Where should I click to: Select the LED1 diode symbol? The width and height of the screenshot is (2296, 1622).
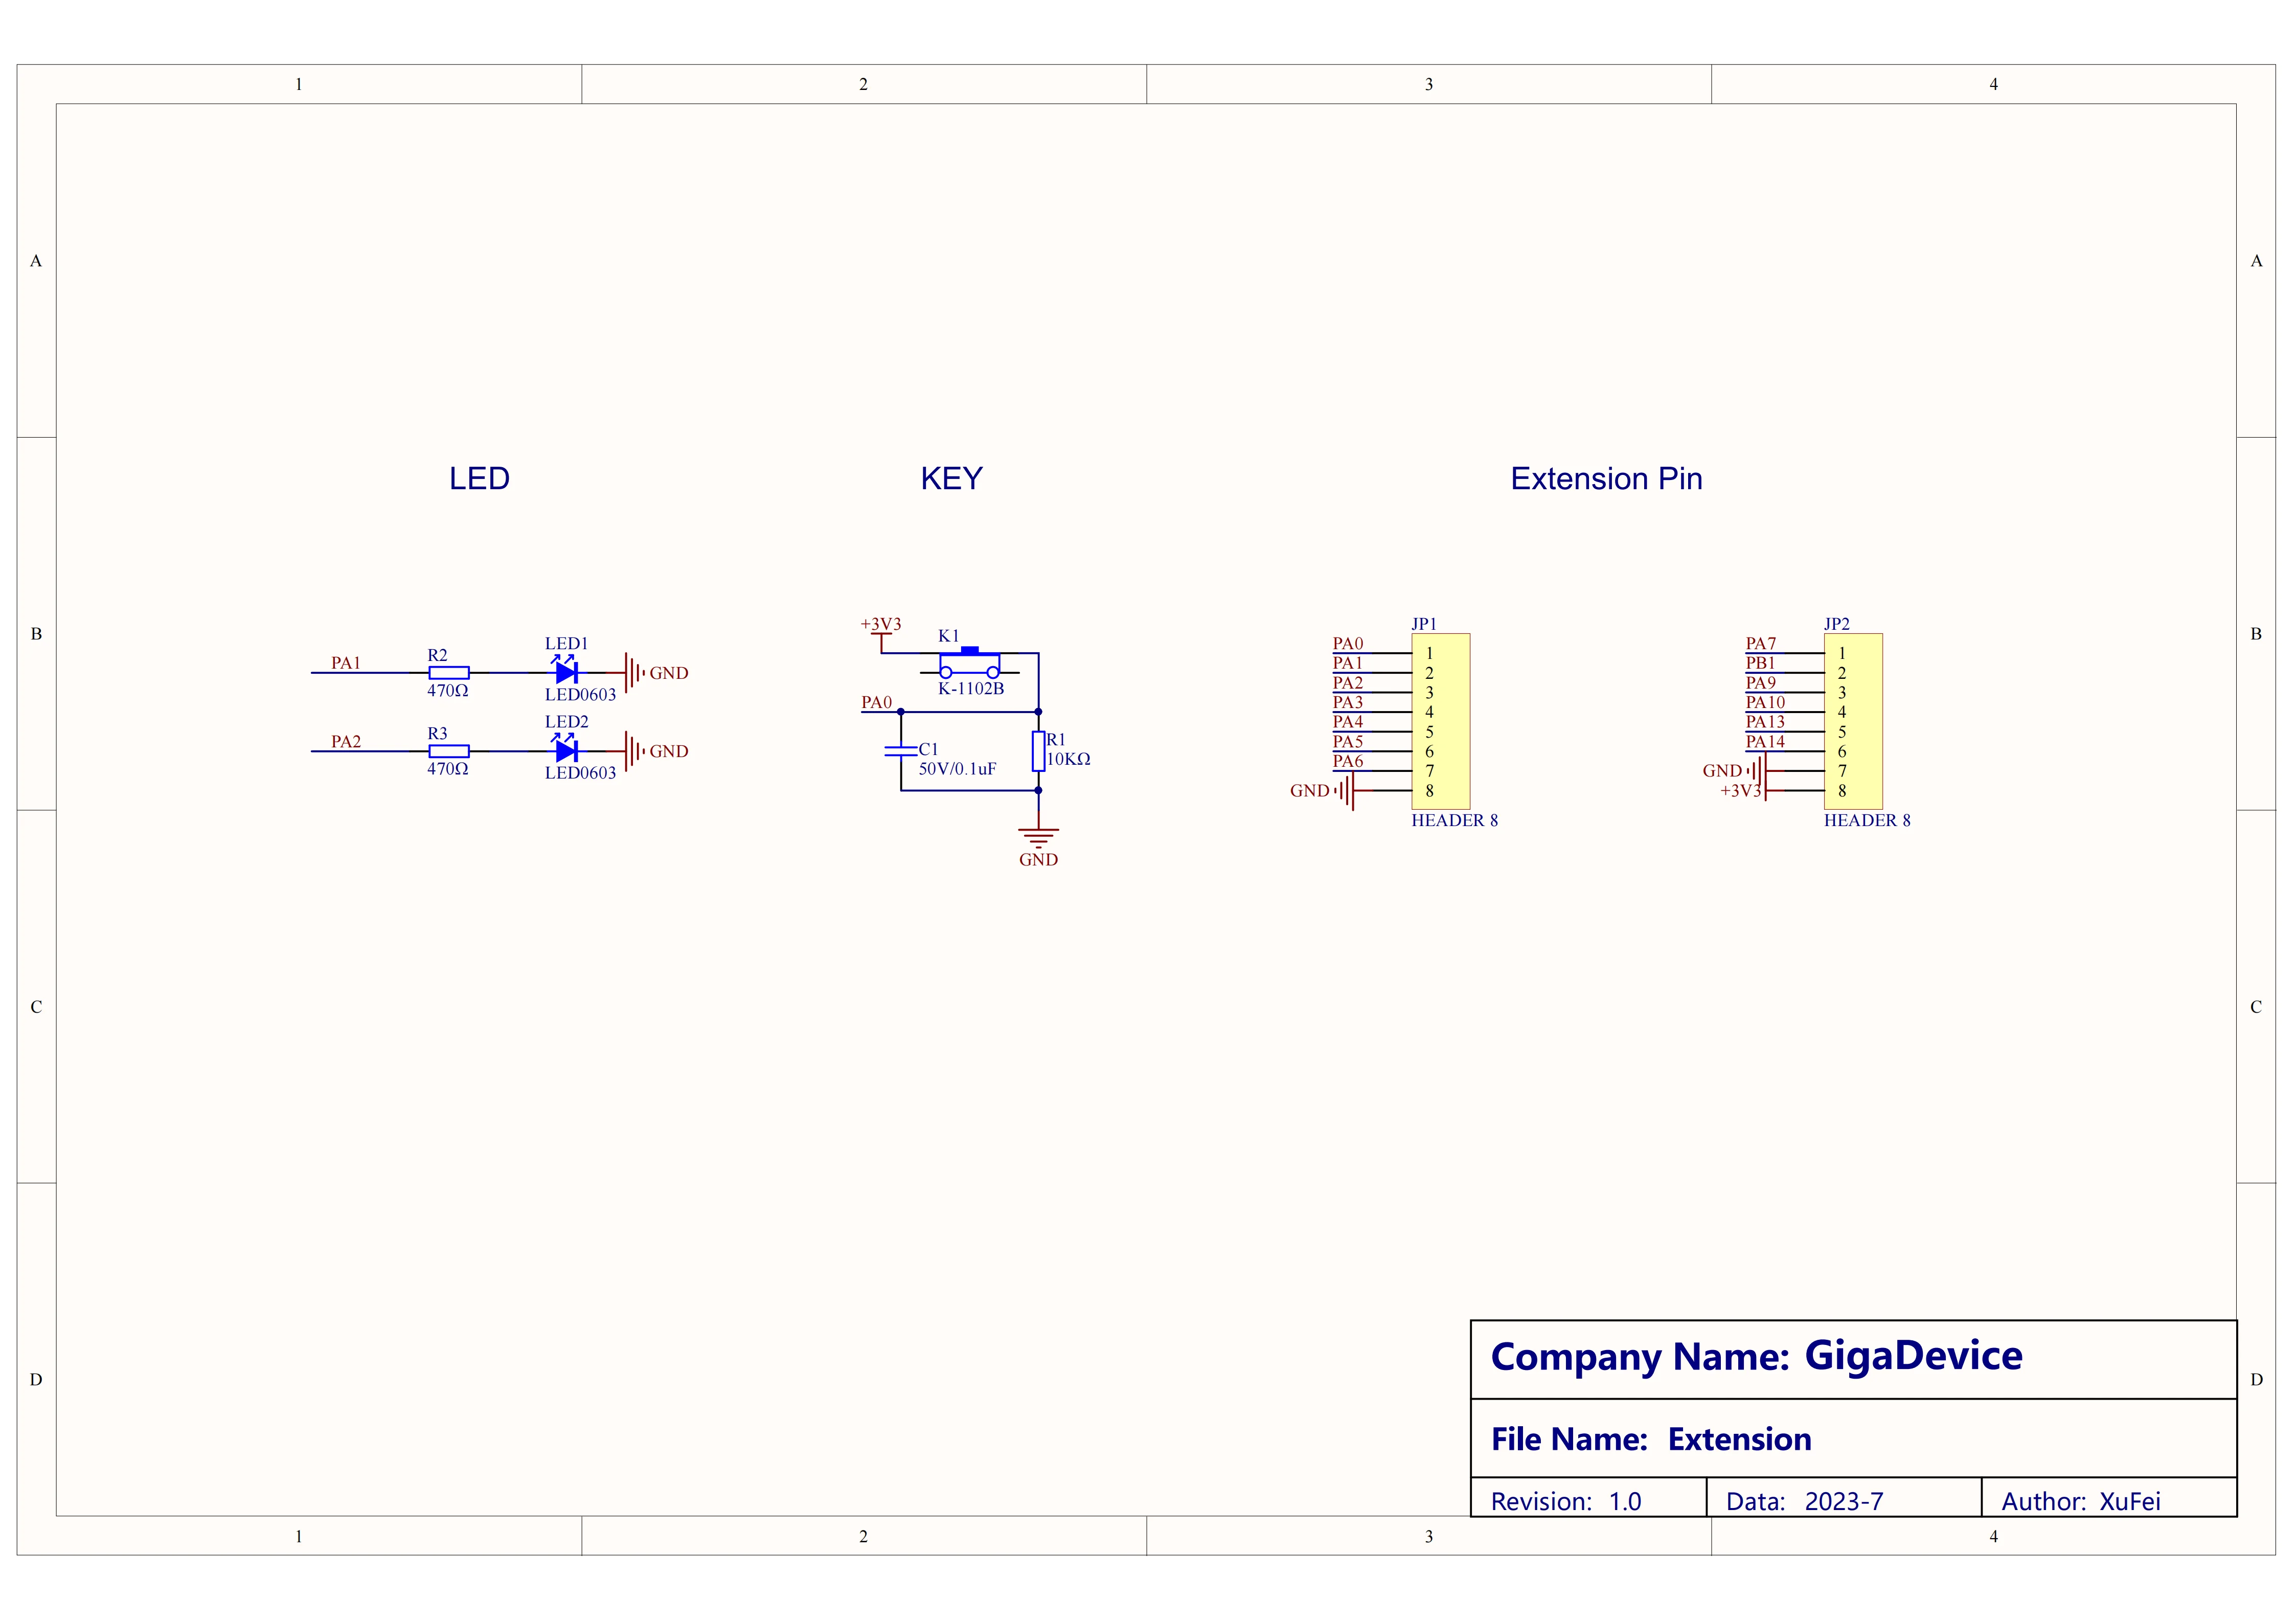pos(564,674)
